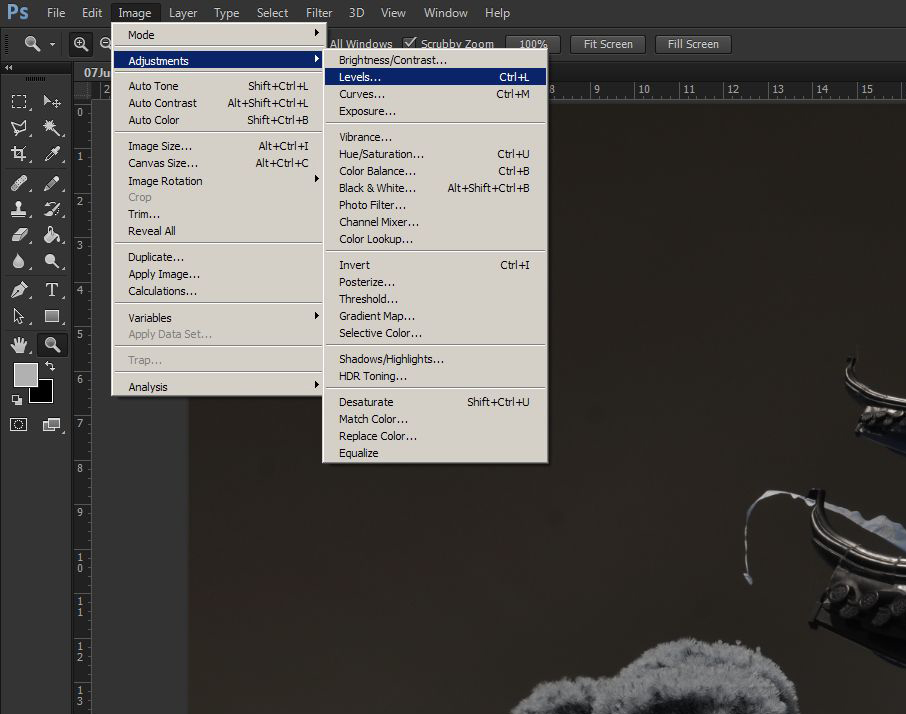
Task: Select the Healing Brush tool
Action: 19,184
